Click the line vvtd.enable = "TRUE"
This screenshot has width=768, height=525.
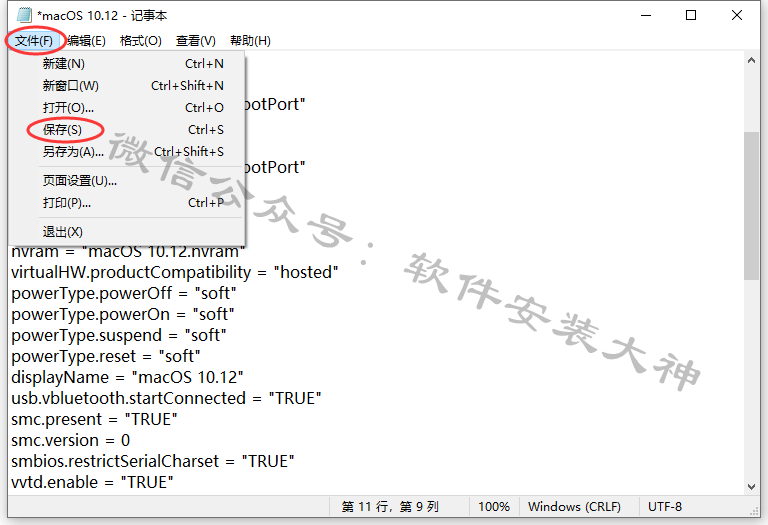click(93, 482)
